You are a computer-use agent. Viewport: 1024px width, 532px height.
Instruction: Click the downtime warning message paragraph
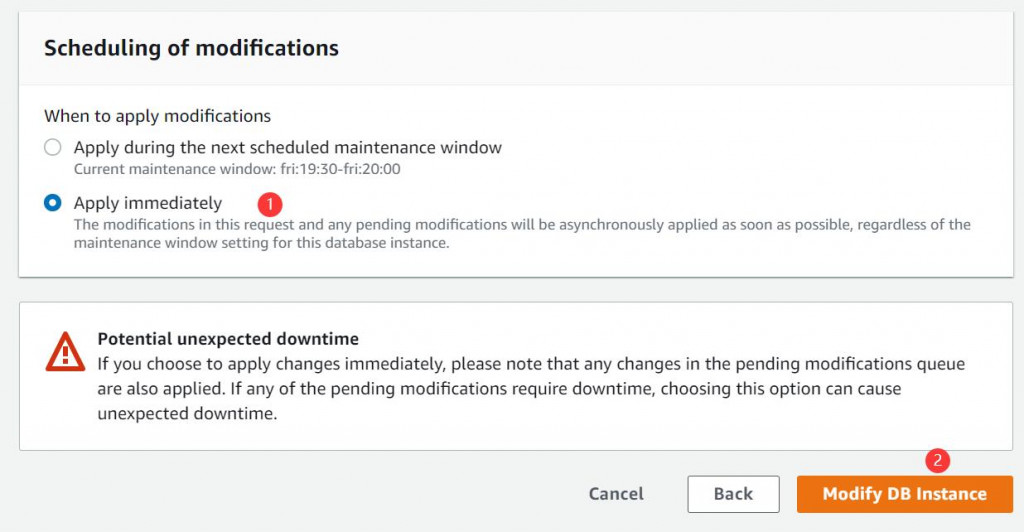point(531,388)
